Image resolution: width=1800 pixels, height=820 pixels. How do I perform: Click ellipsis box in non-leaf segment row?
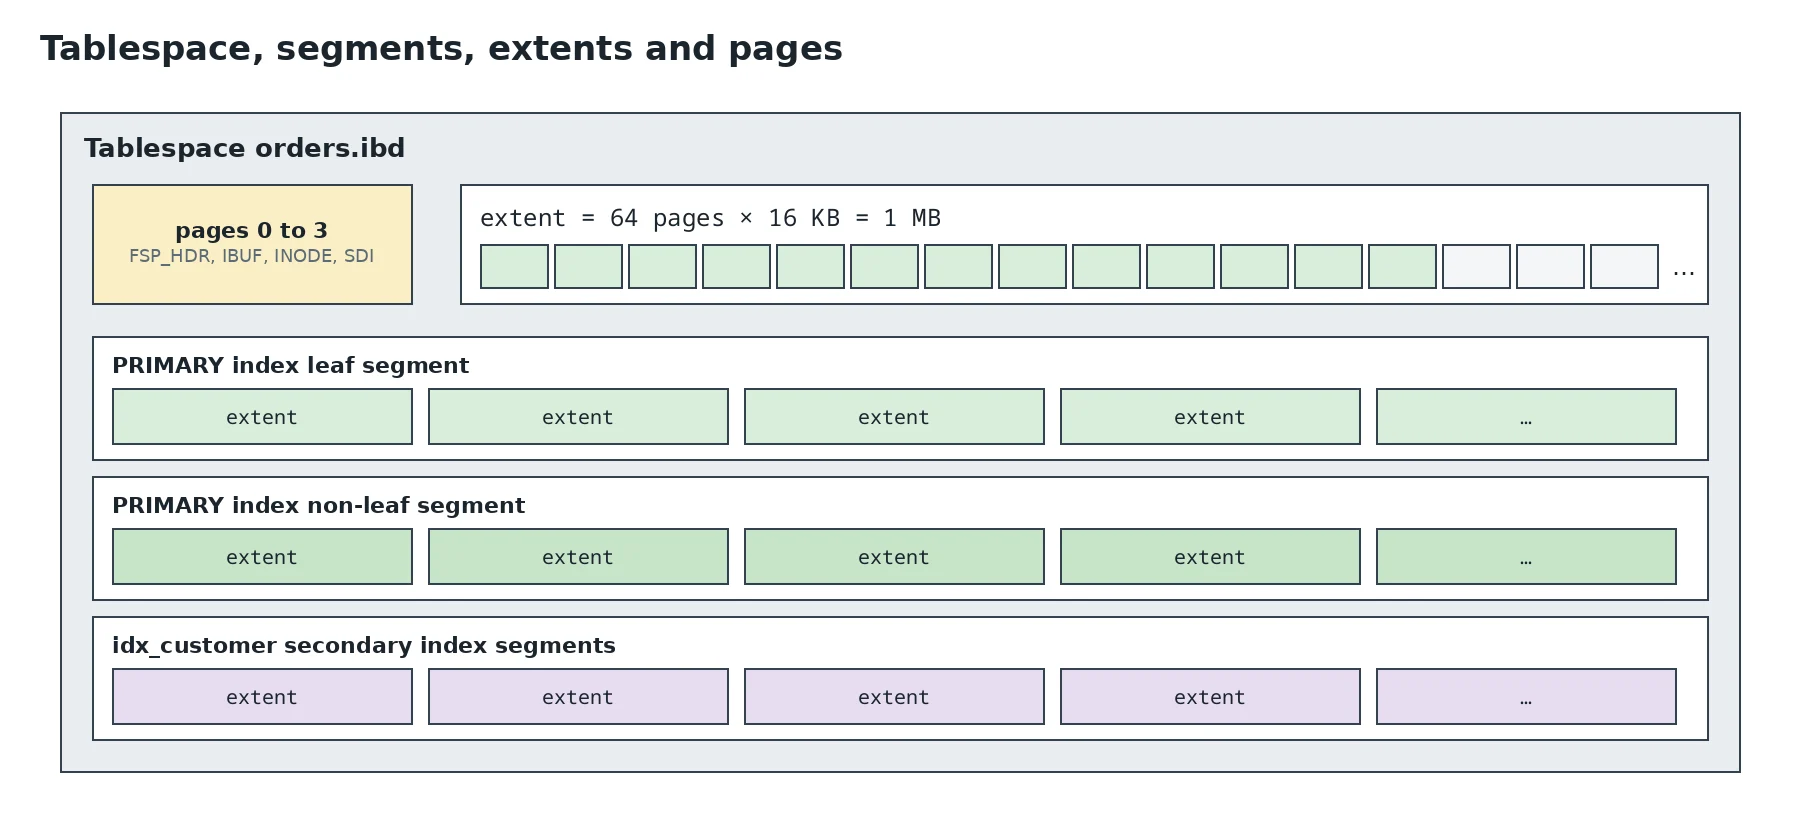(1526, 556)
